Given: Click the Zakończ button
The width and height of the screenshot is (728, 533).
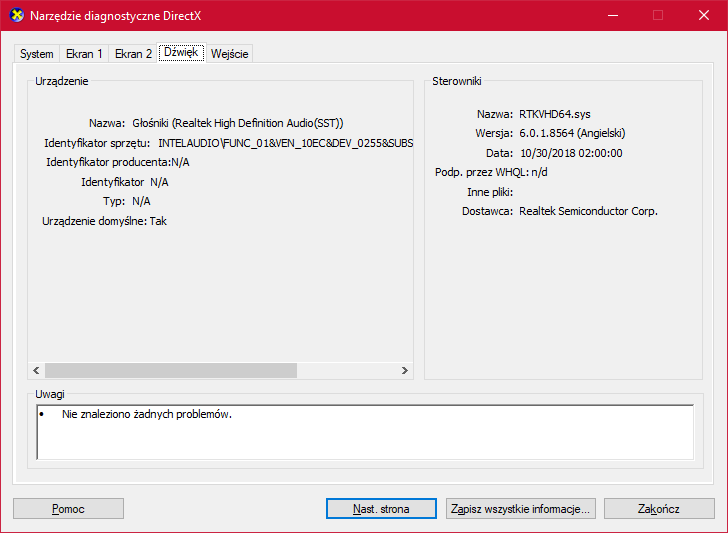Looking at the screenshot, I should [x=659, y=509].
